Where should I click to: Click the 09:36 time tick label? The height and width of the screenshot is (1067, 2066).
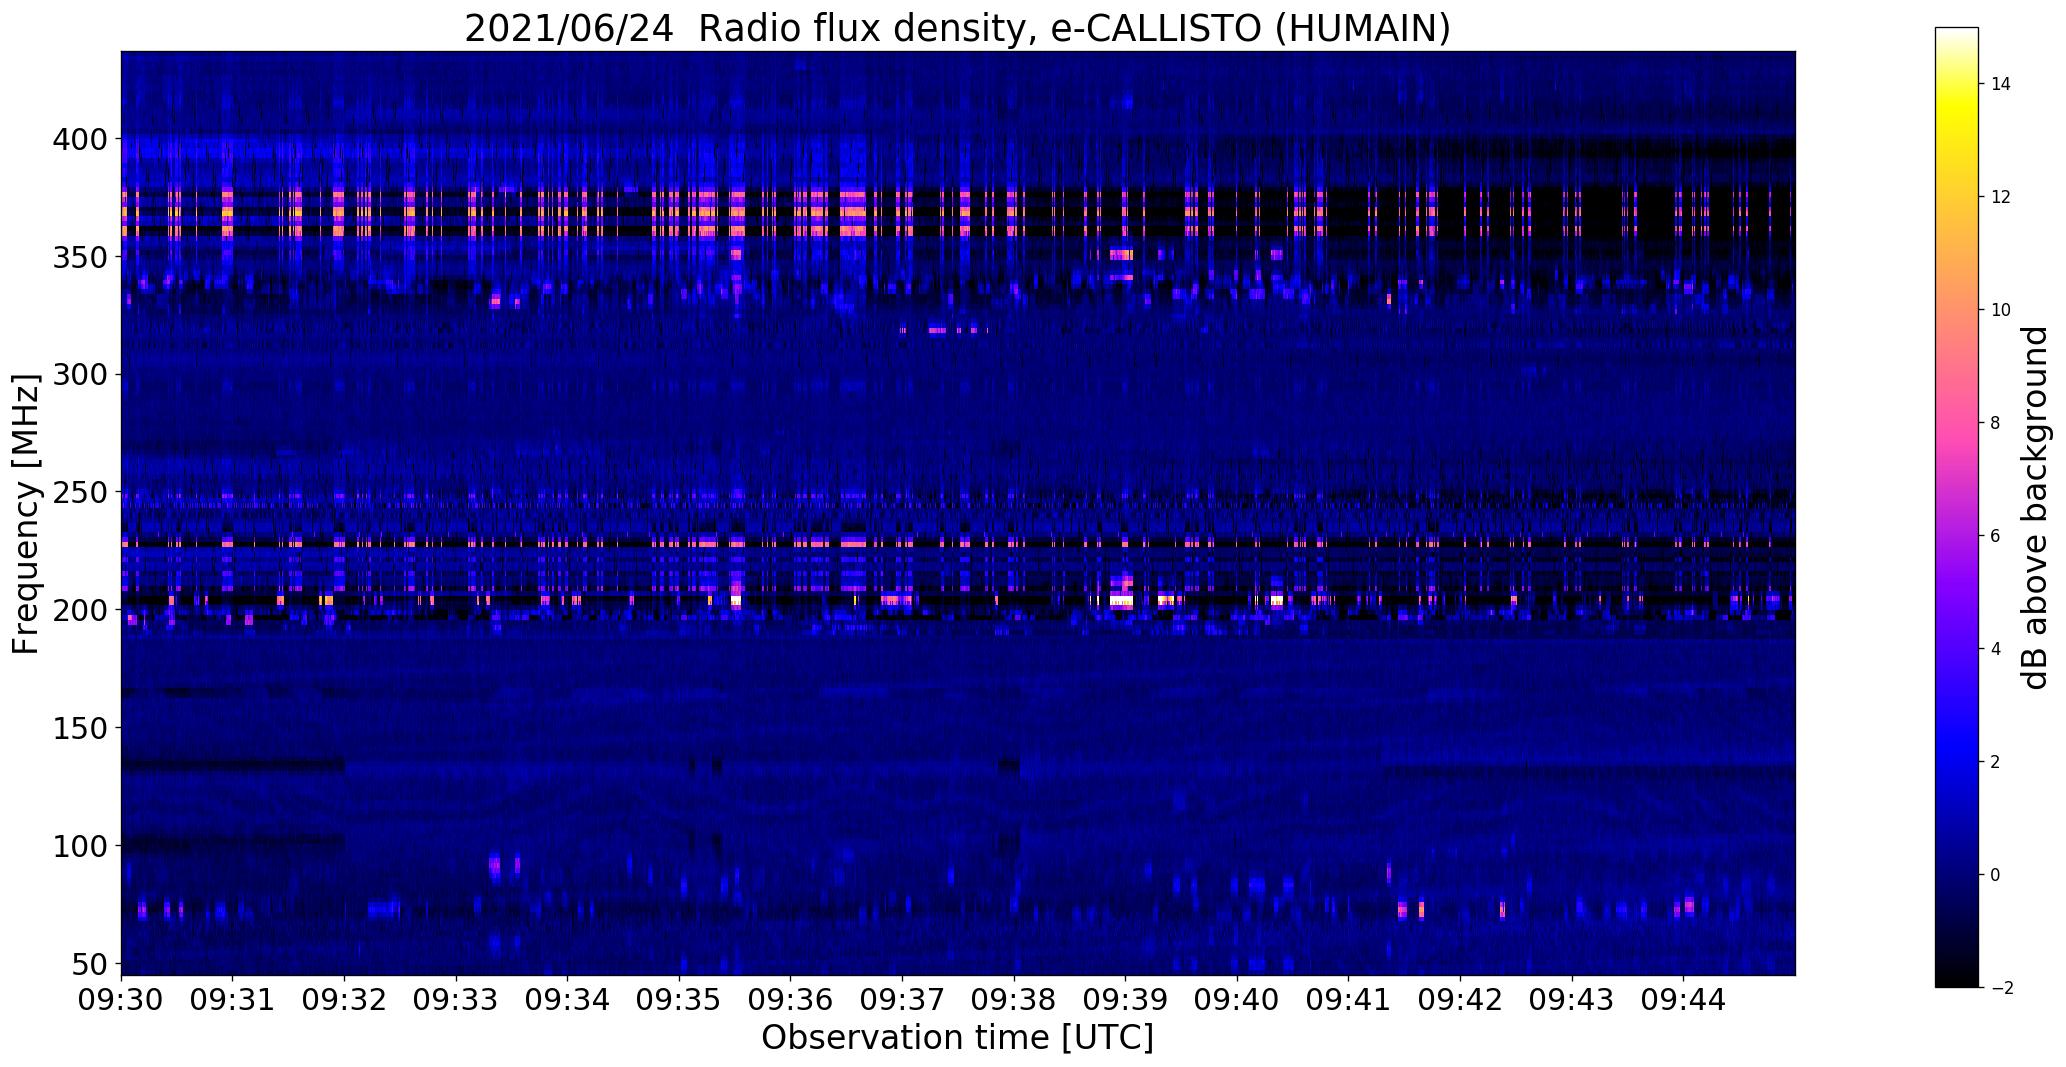(791, 1000)
